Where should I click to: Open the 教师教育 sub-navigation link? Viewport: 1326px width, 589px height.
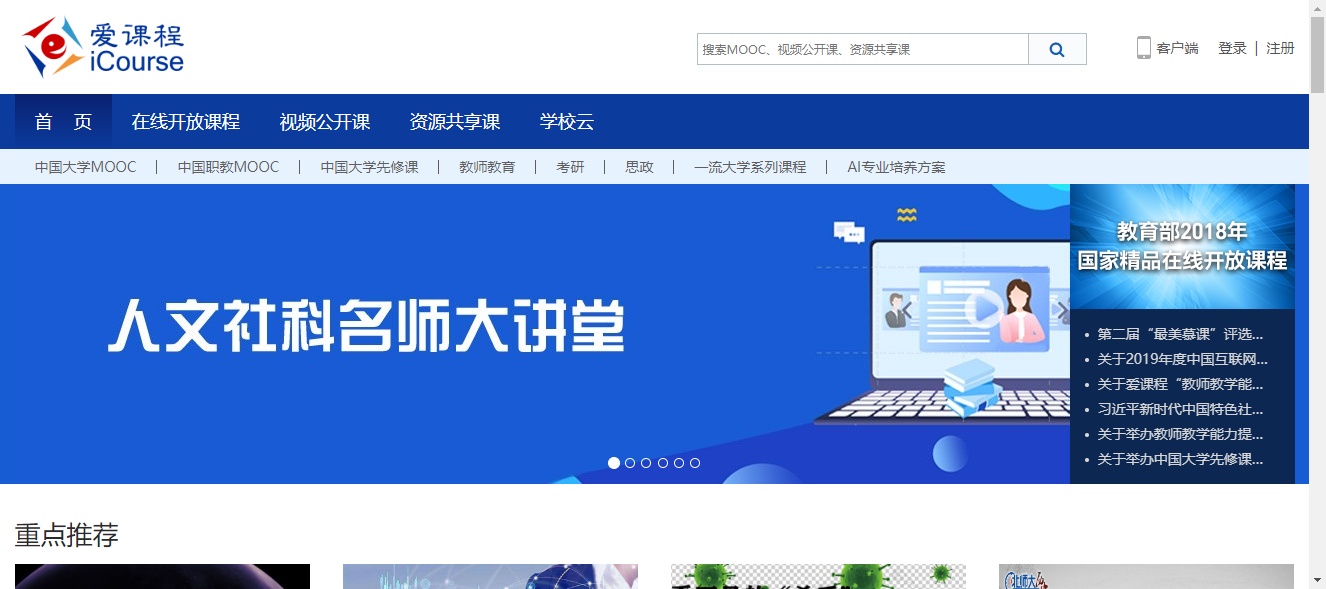pyautogui.click(x=488, y=166)
